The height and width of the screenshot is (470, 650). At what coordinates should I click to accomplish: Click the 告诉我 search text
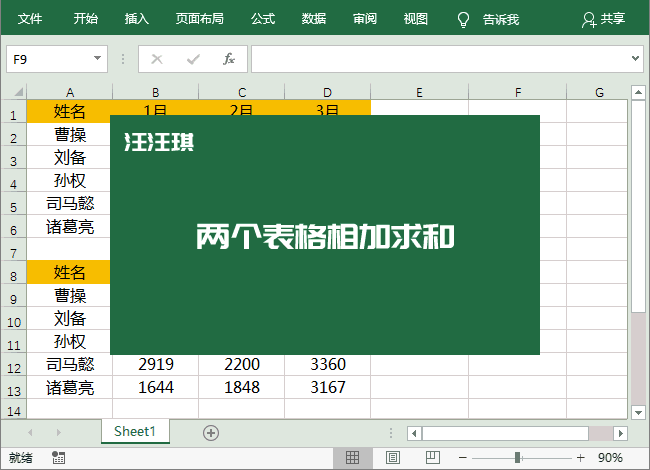click(501, 19)
